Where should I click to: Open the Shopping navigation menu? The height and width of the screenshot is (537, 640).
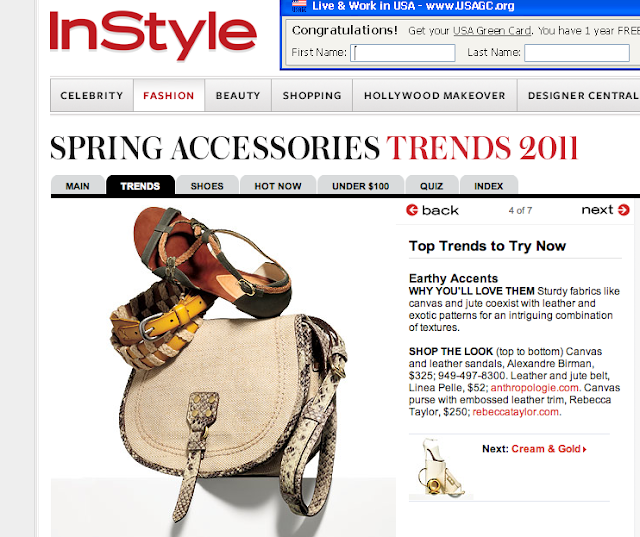tap(312, 95)
